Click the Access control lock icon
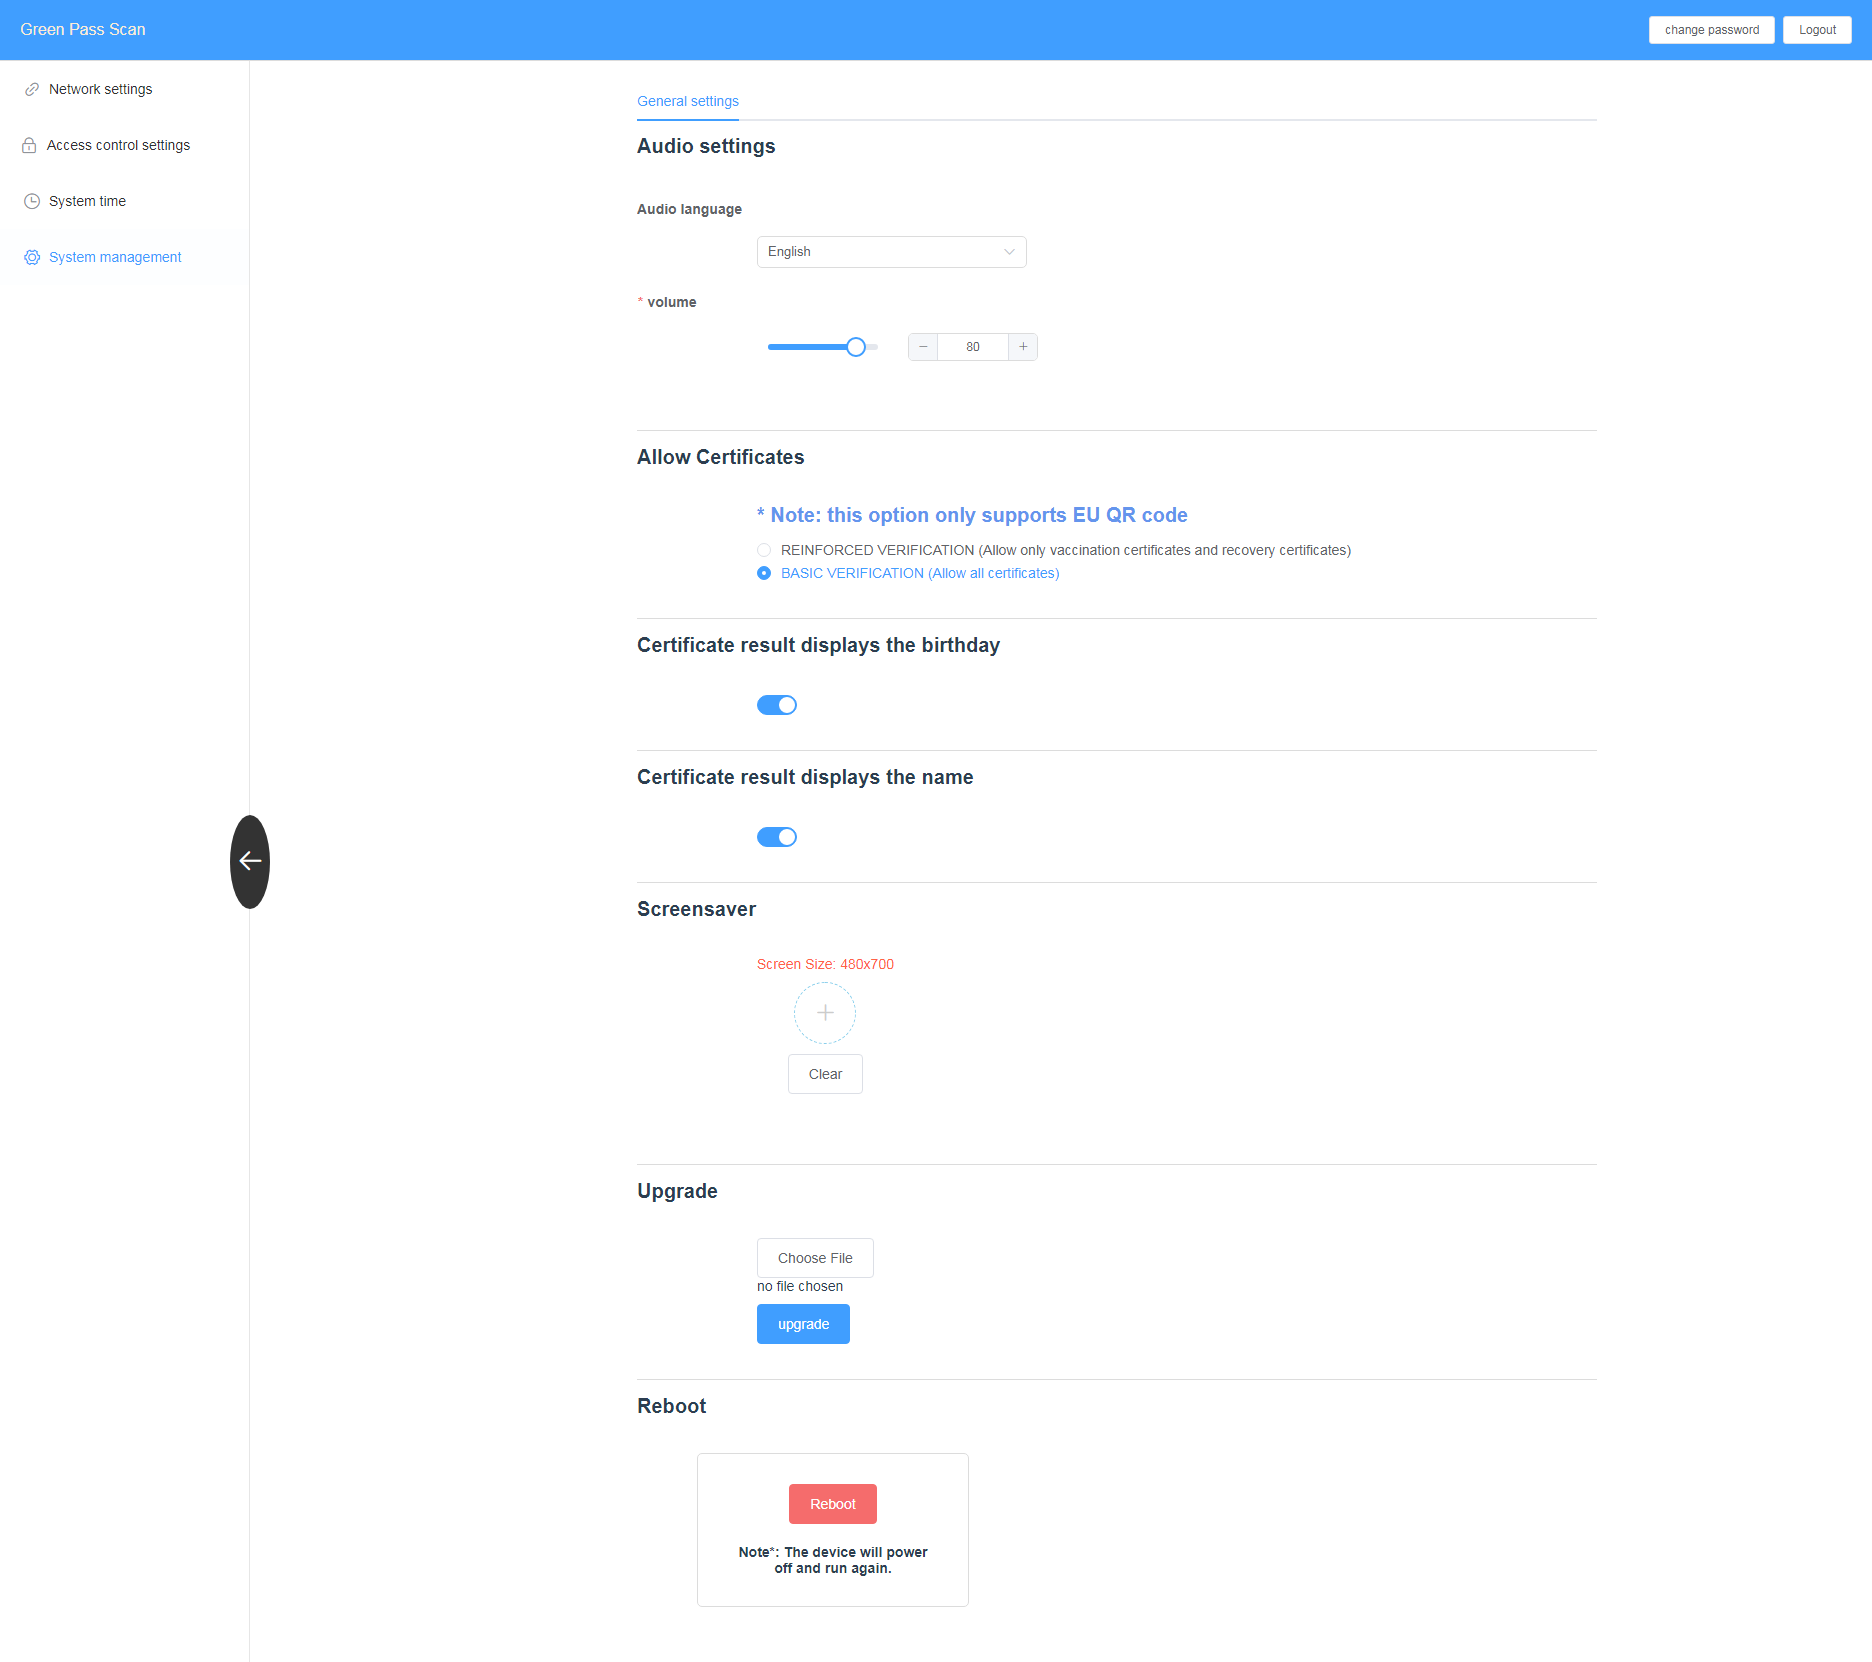This screenshot has width=1872, height=1662. (x=29, y=145)
